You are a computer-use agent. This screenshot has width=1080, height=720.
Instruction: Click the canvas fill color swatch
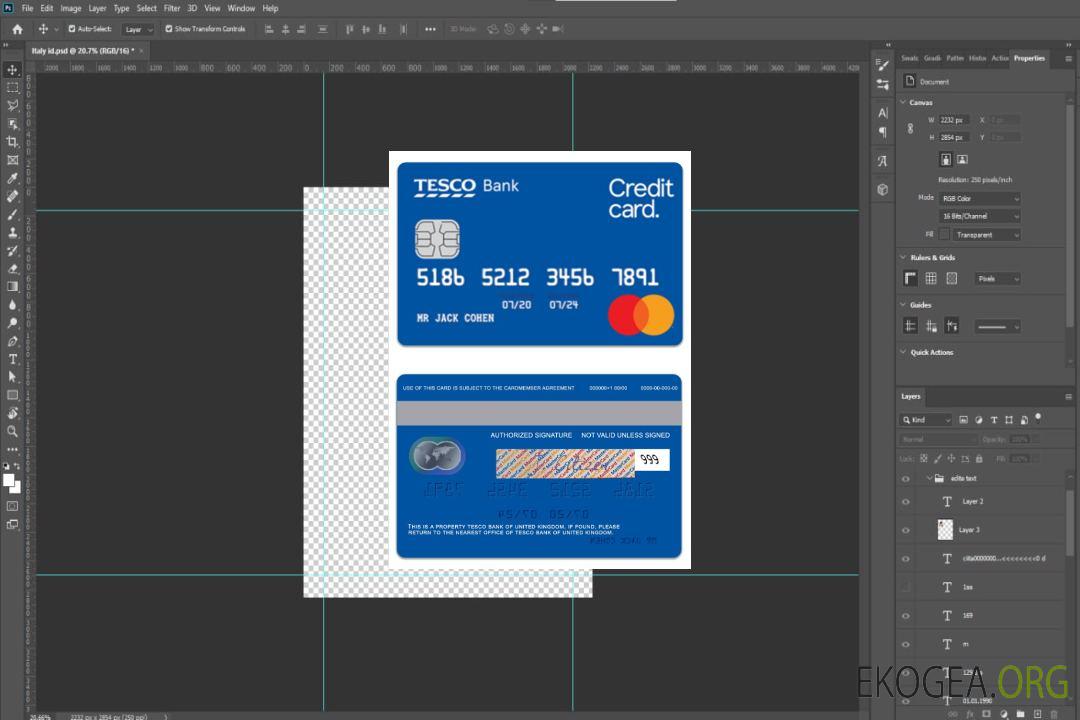pos(944,234)
